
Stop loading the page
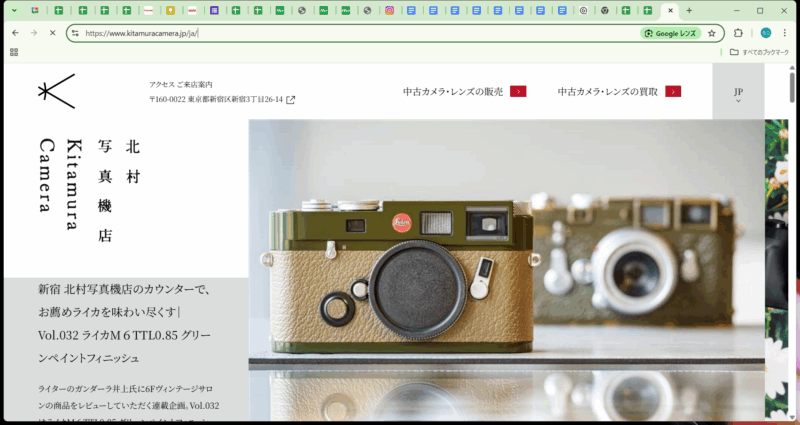[52, 33]
